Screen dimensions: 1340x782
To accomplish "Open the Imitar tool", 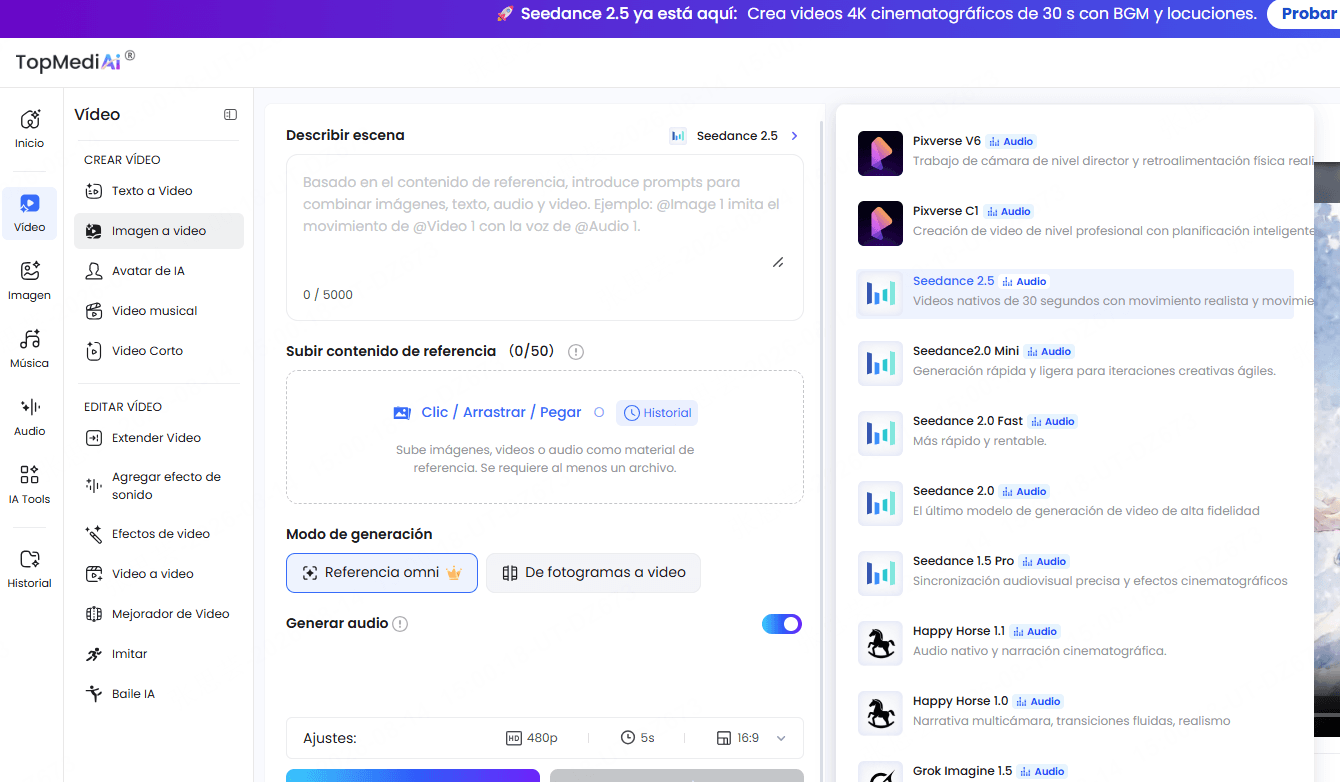I will pos(158,654).
